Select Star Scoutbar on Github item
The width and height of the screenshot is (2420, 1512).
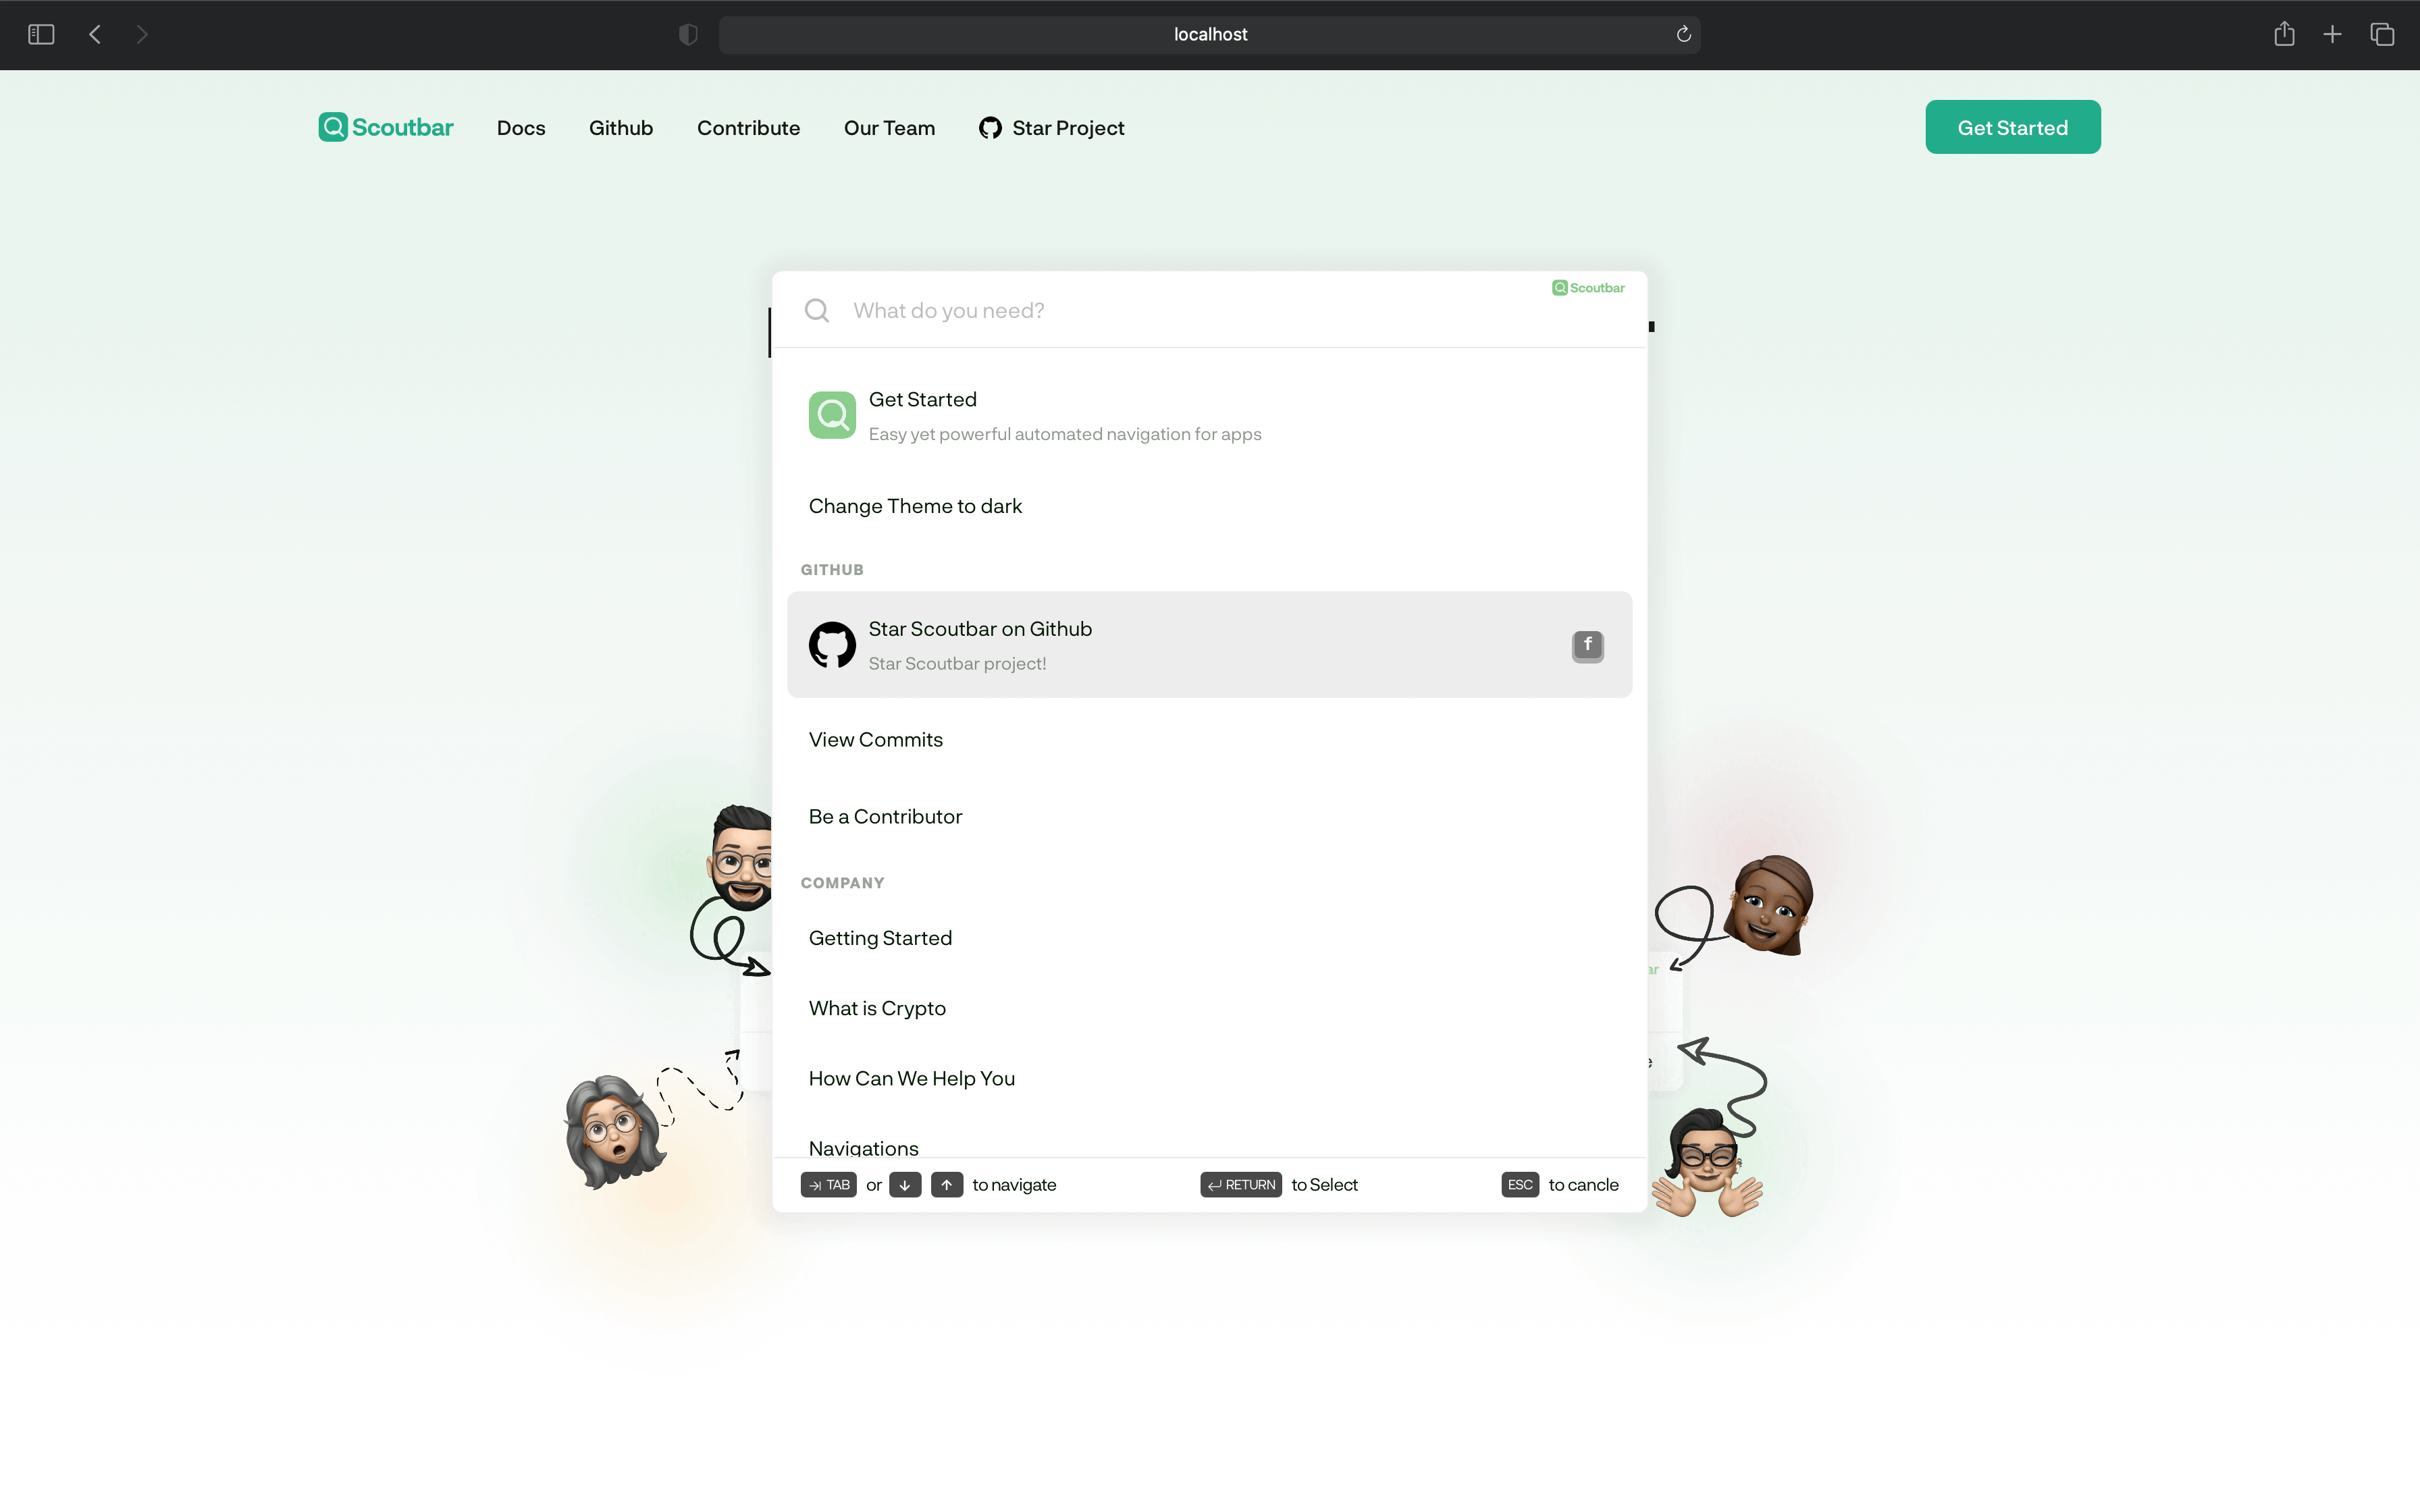[x=1209, y=645]
